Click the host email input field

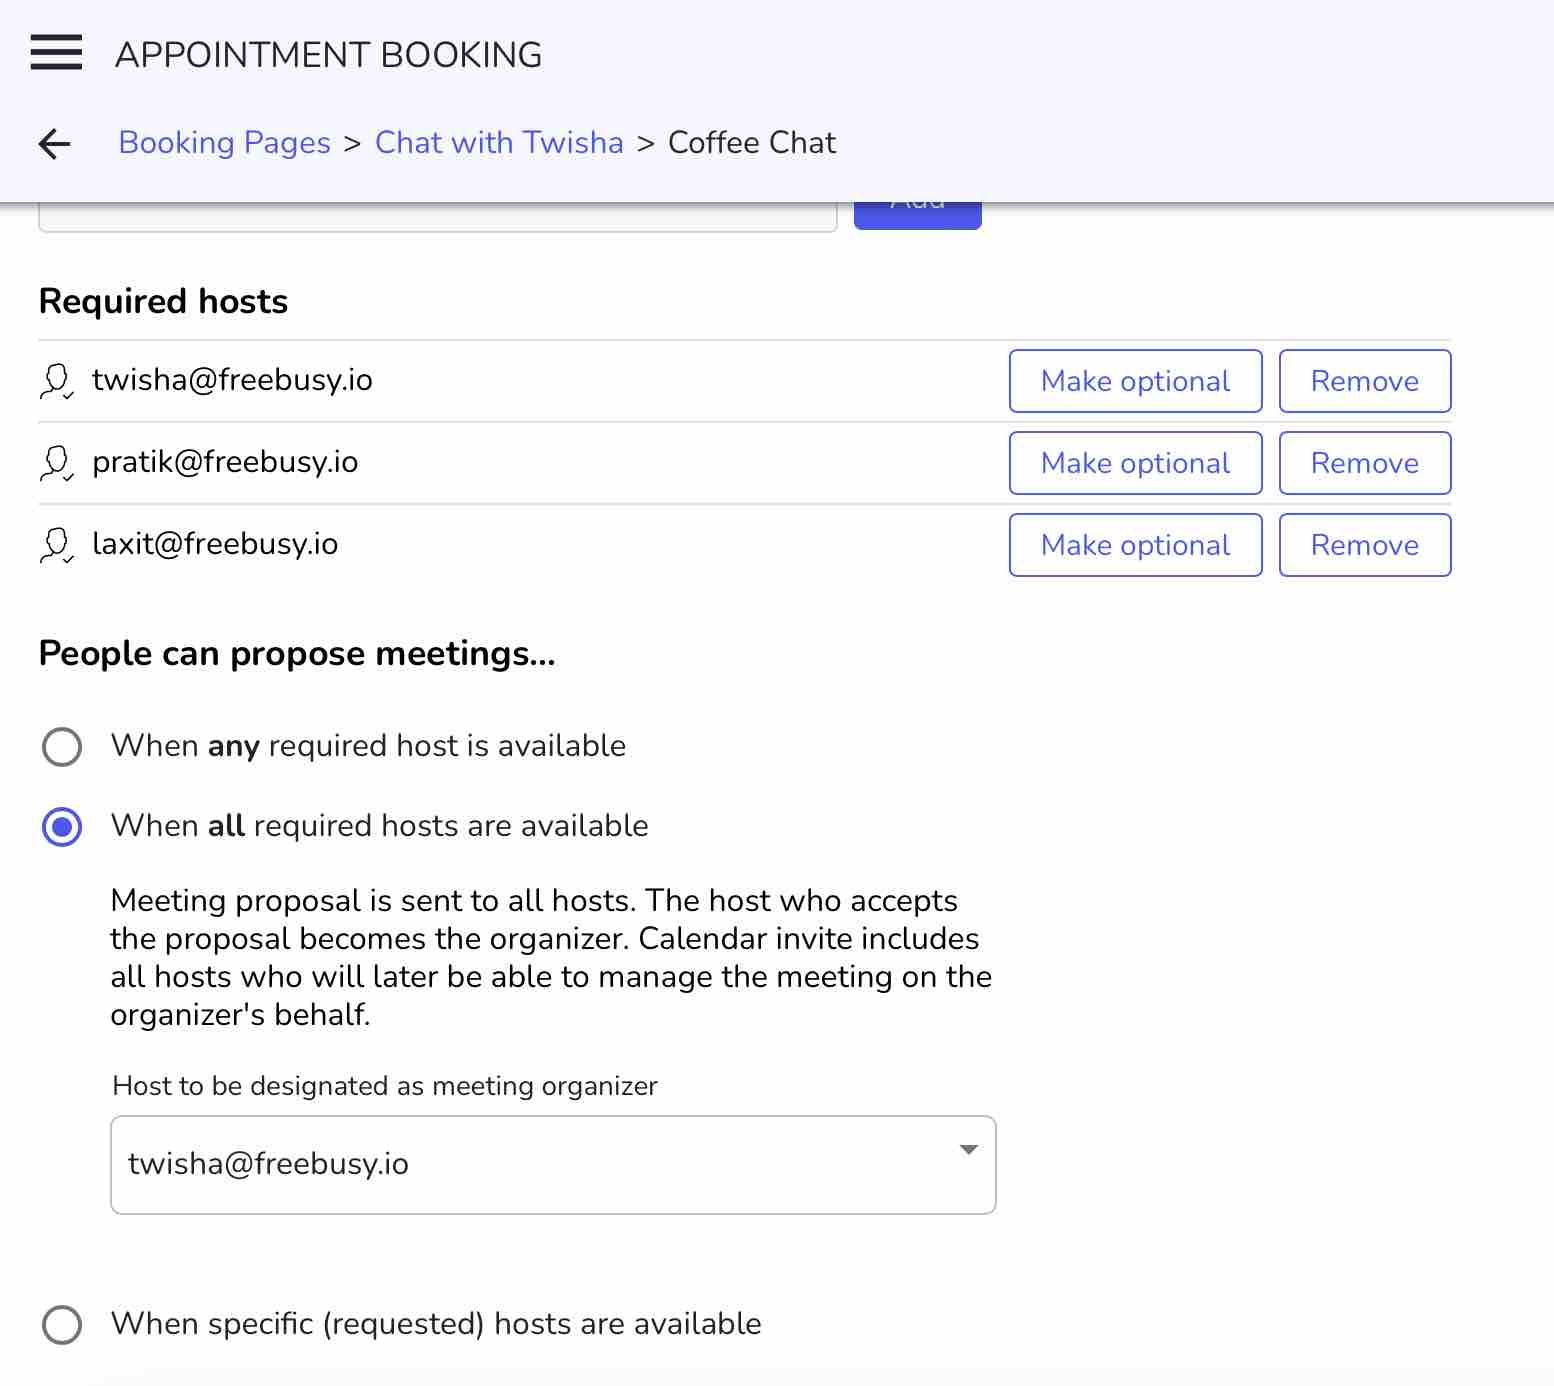coord(437,218)
